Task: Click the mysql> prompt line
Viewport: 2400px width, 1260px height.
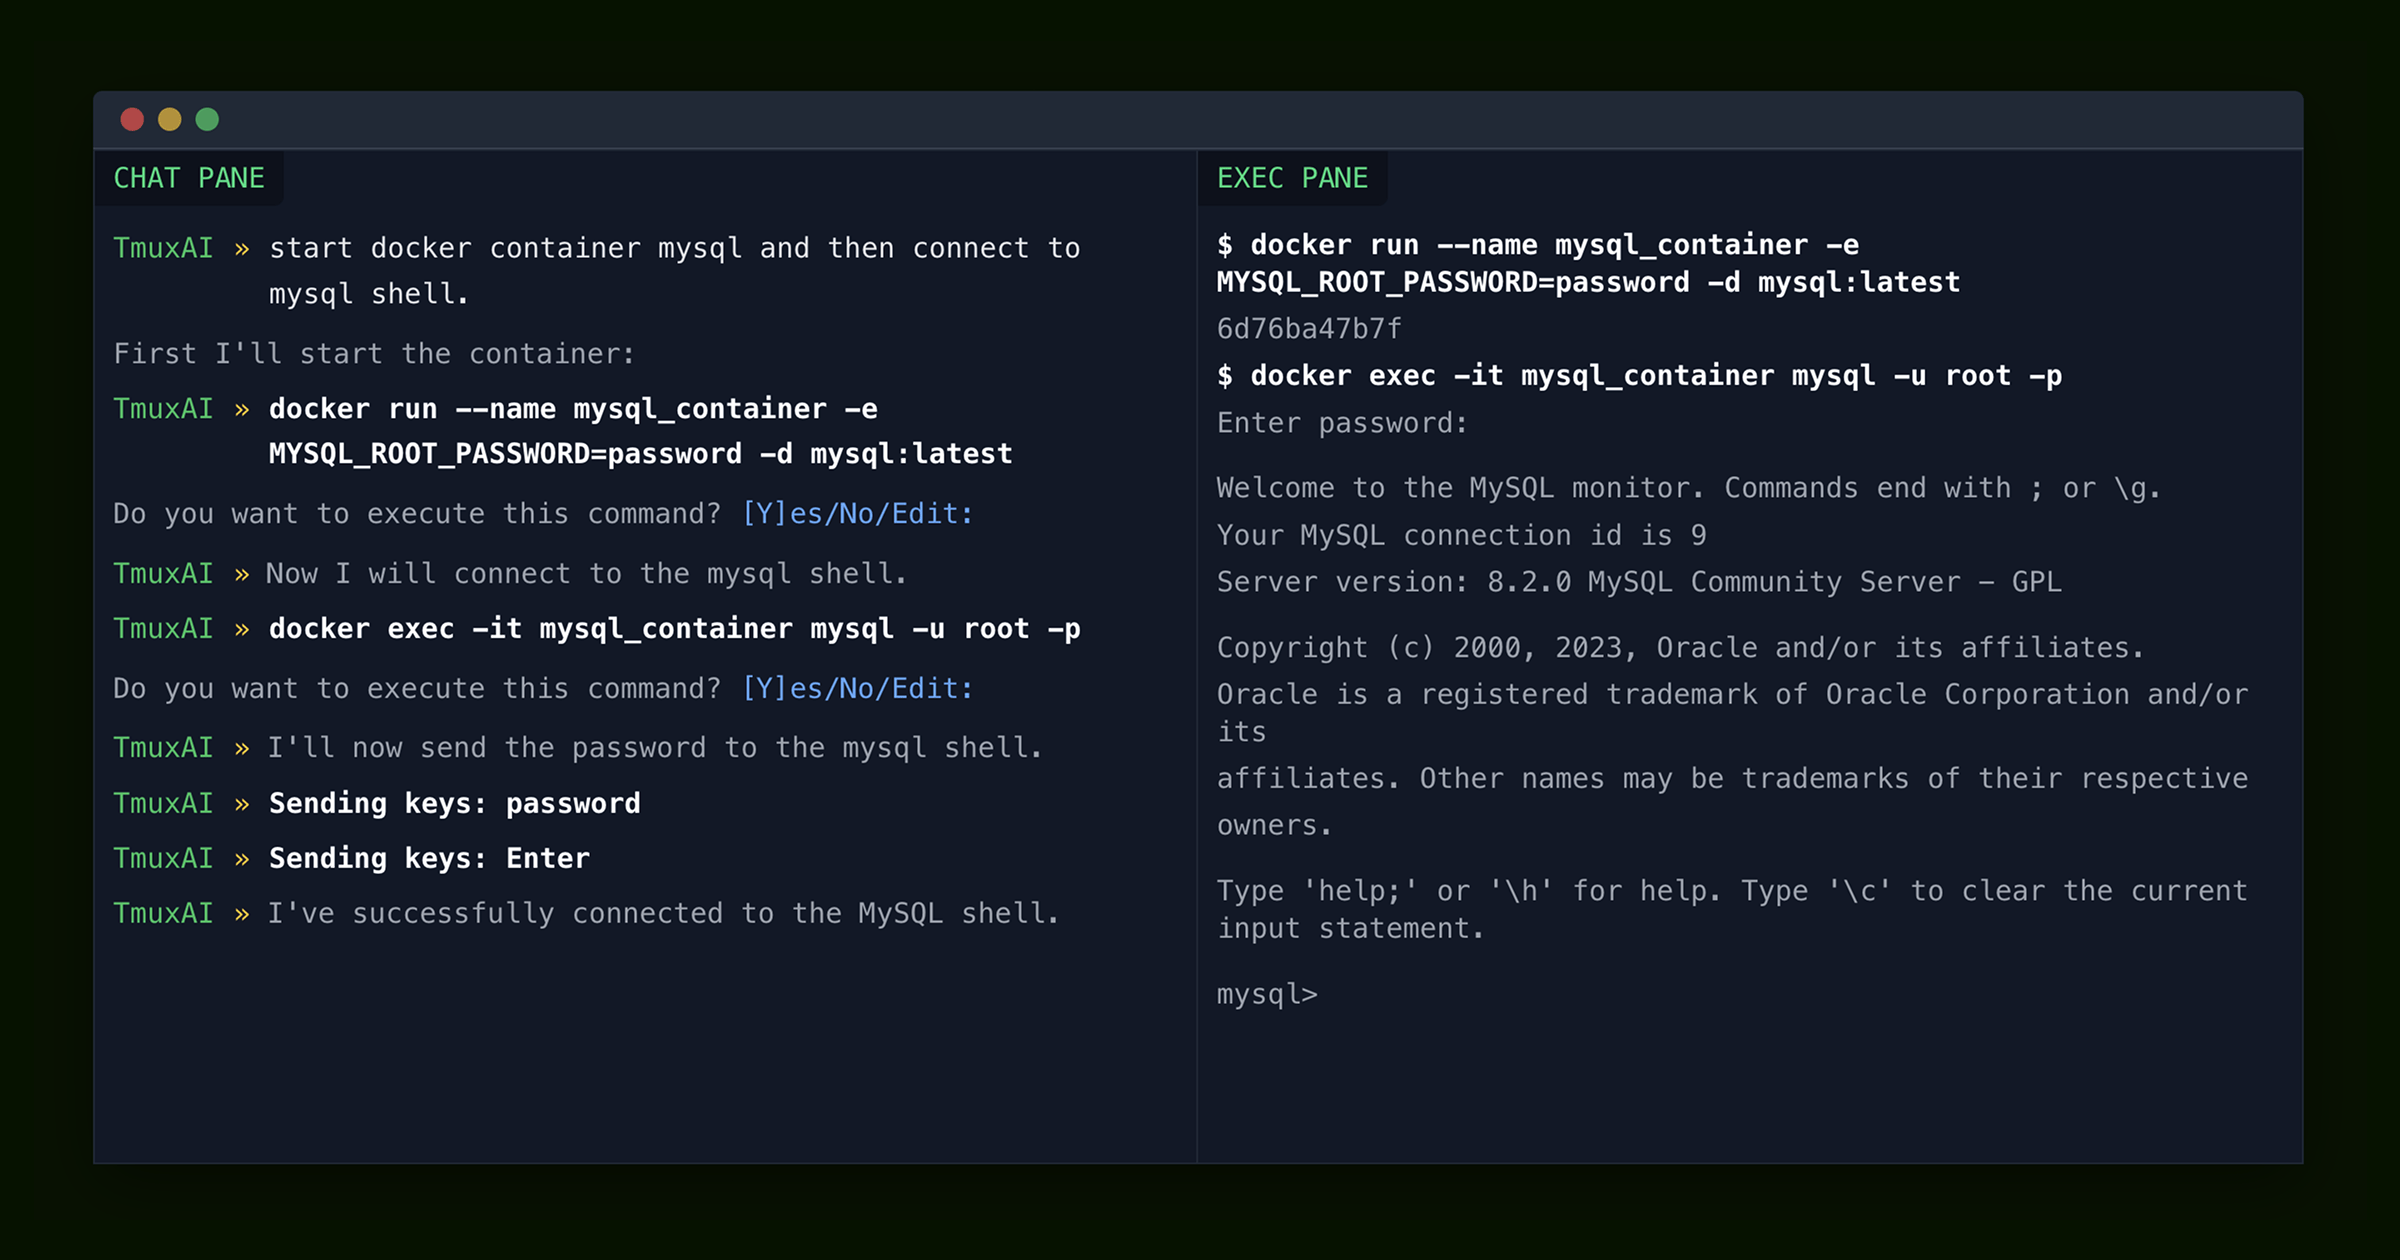Action: click(1266, 994)
